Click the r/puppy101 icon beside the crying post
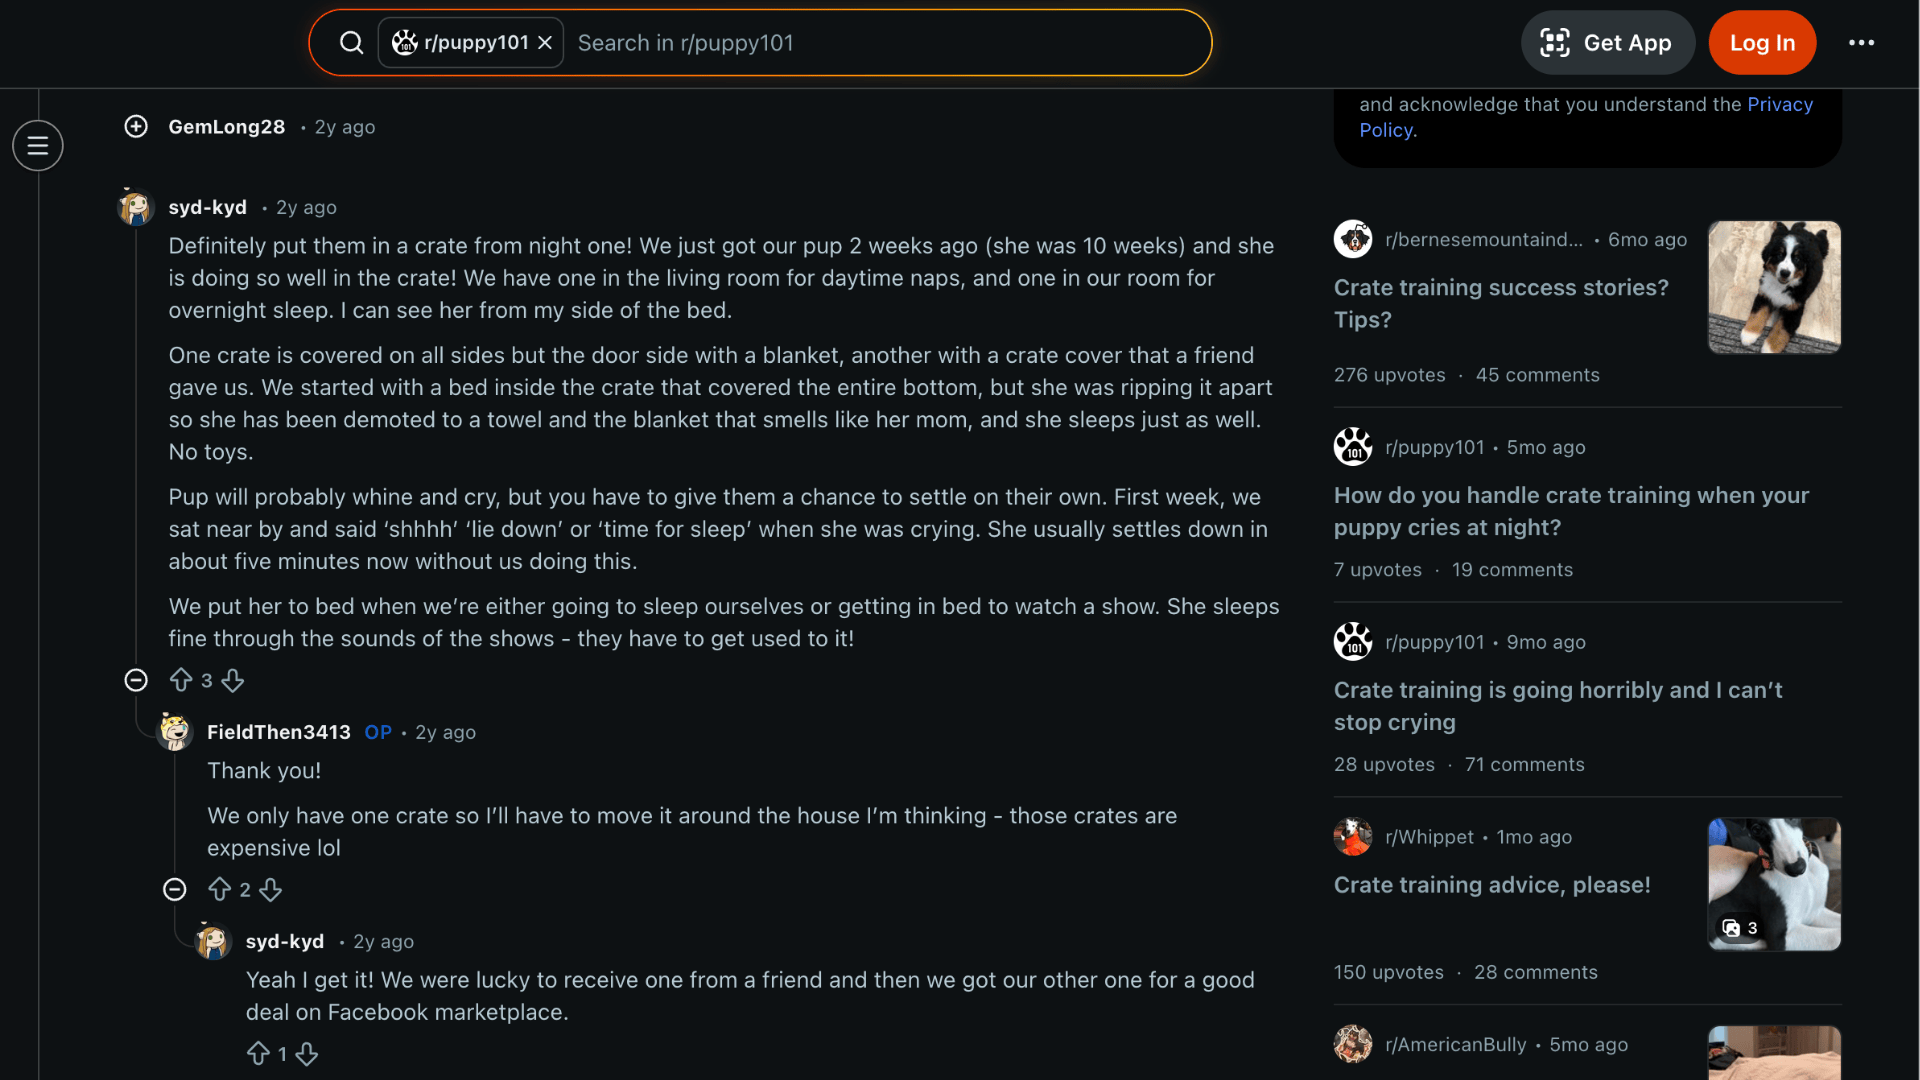Screen dimensions: 1920x1080 [x=1353, y=641]
